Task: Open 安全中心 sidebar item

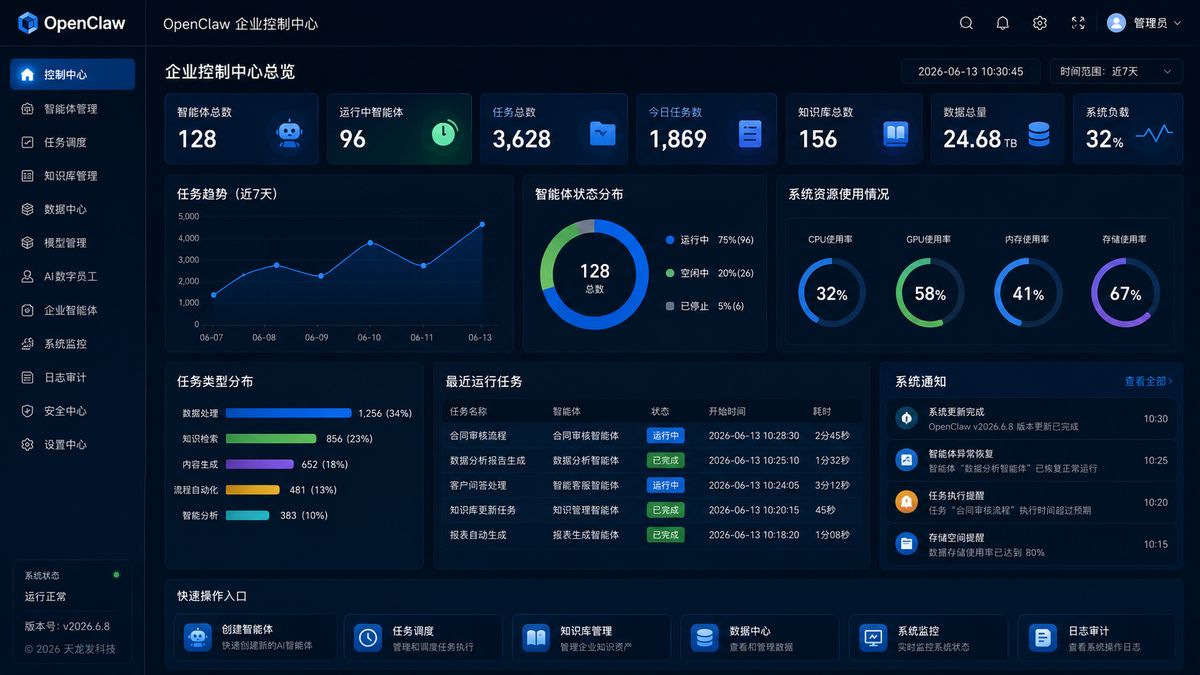Action: click(x=73, y=410)
